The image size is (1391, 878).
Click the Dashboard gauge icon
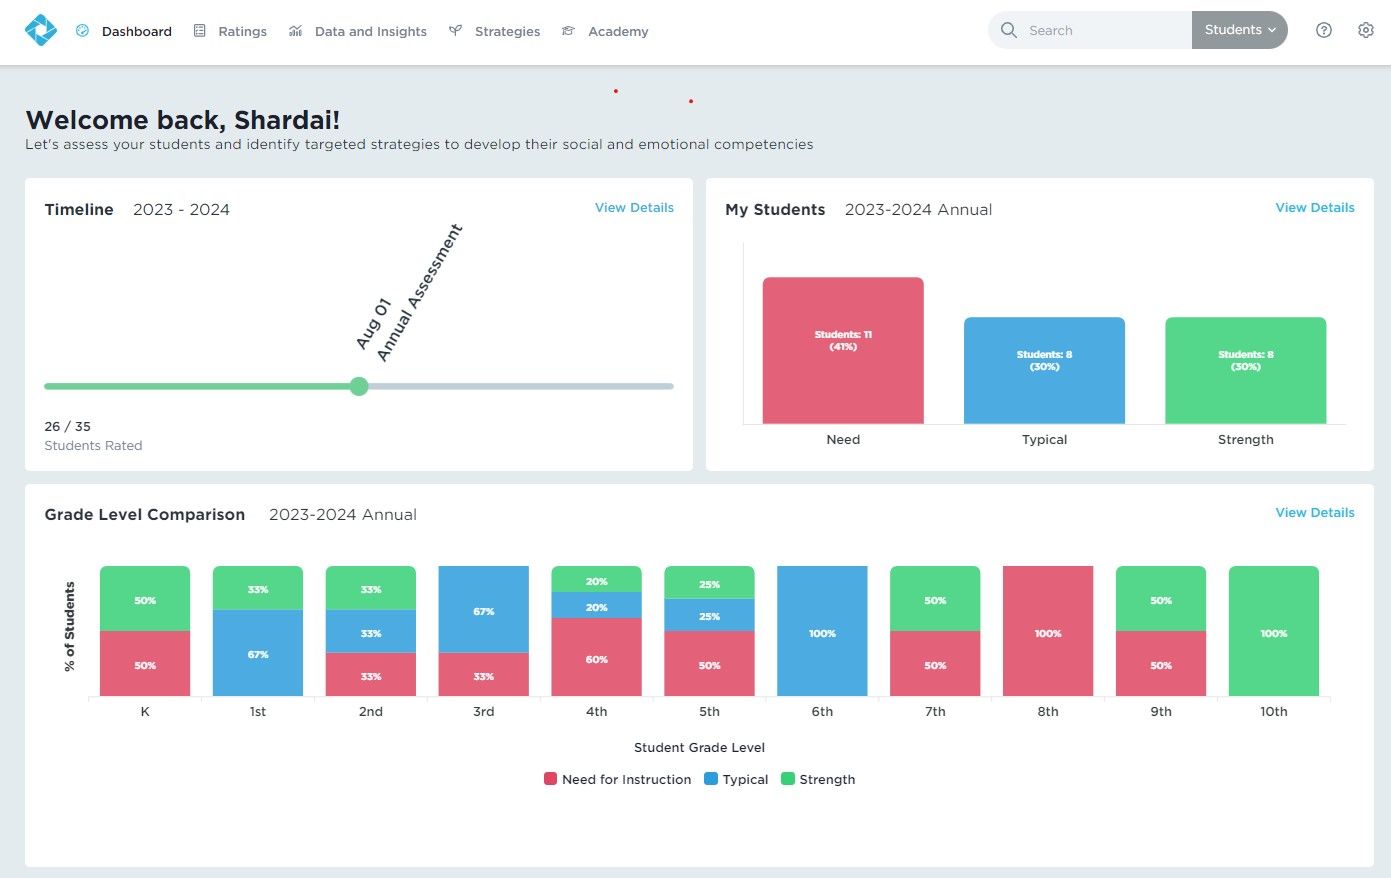coord(82,31)
